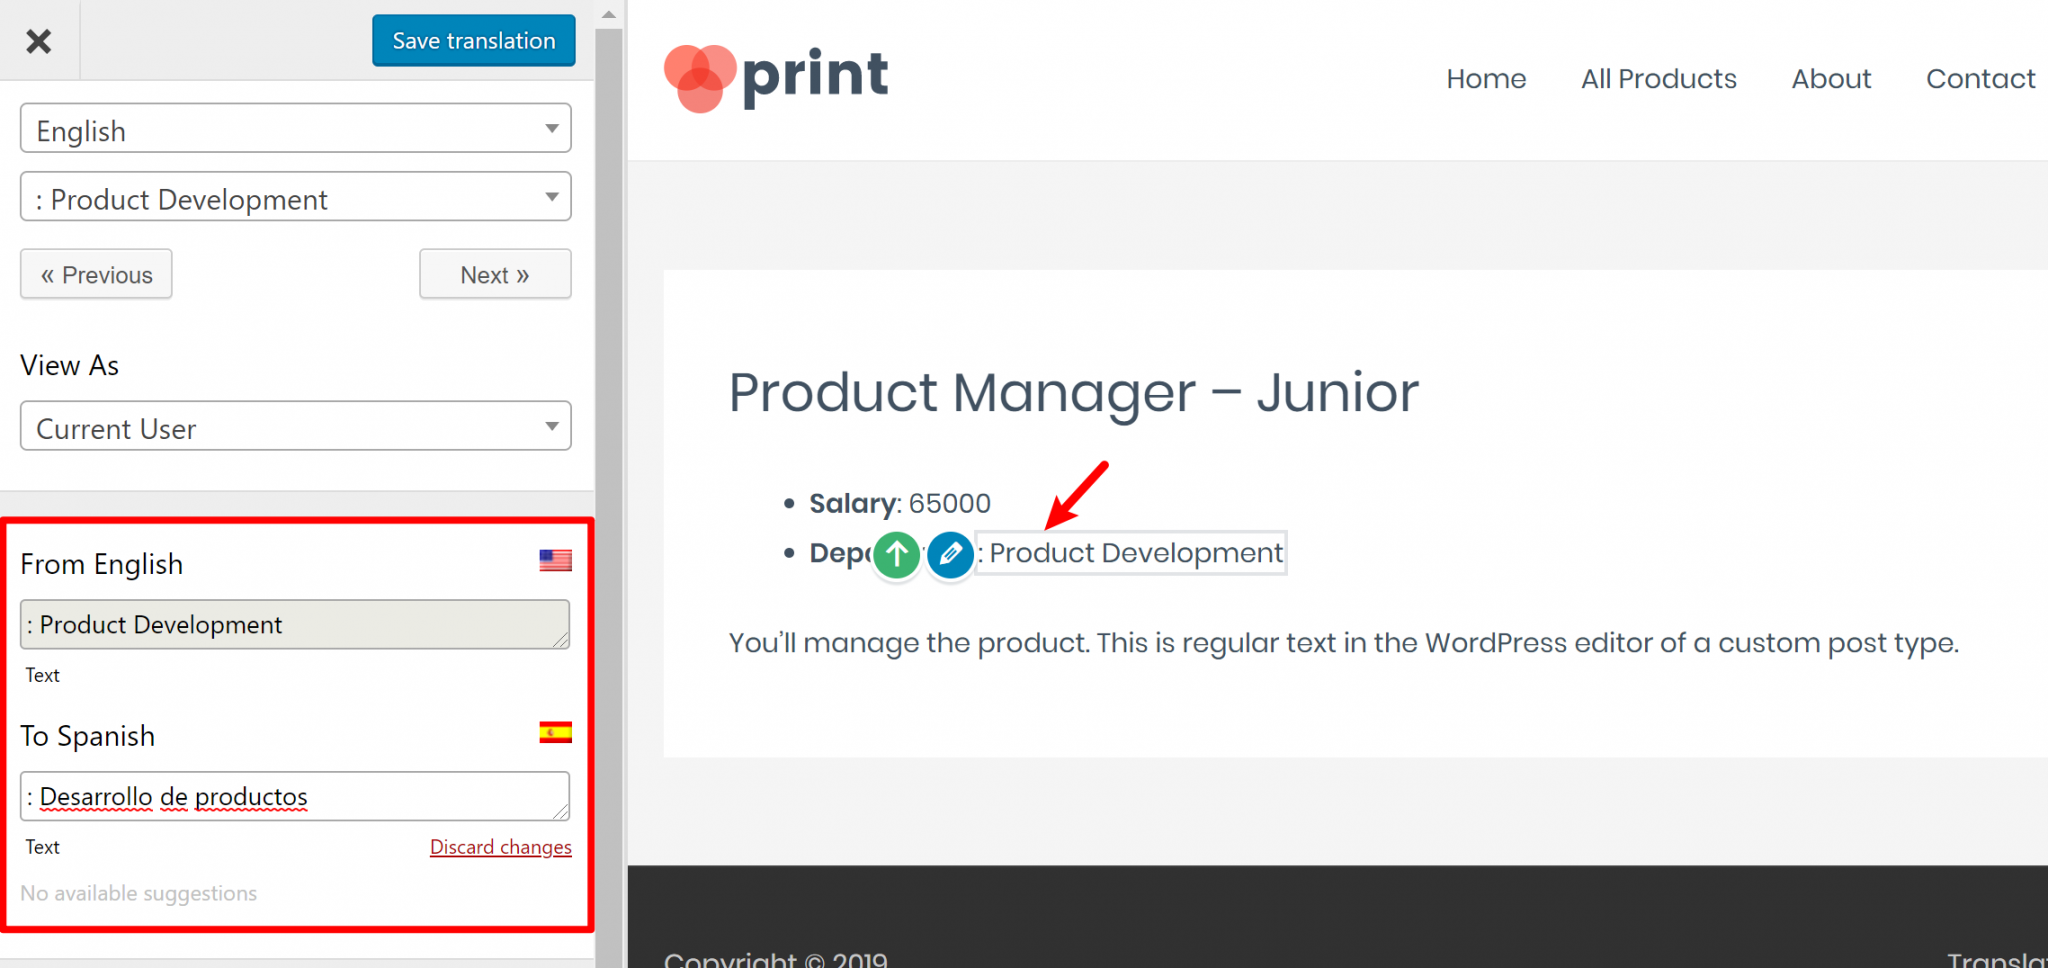This screenshot has height=968, width=2048.
Task: Open the English language dropdown
Action: tap(295, 128)
